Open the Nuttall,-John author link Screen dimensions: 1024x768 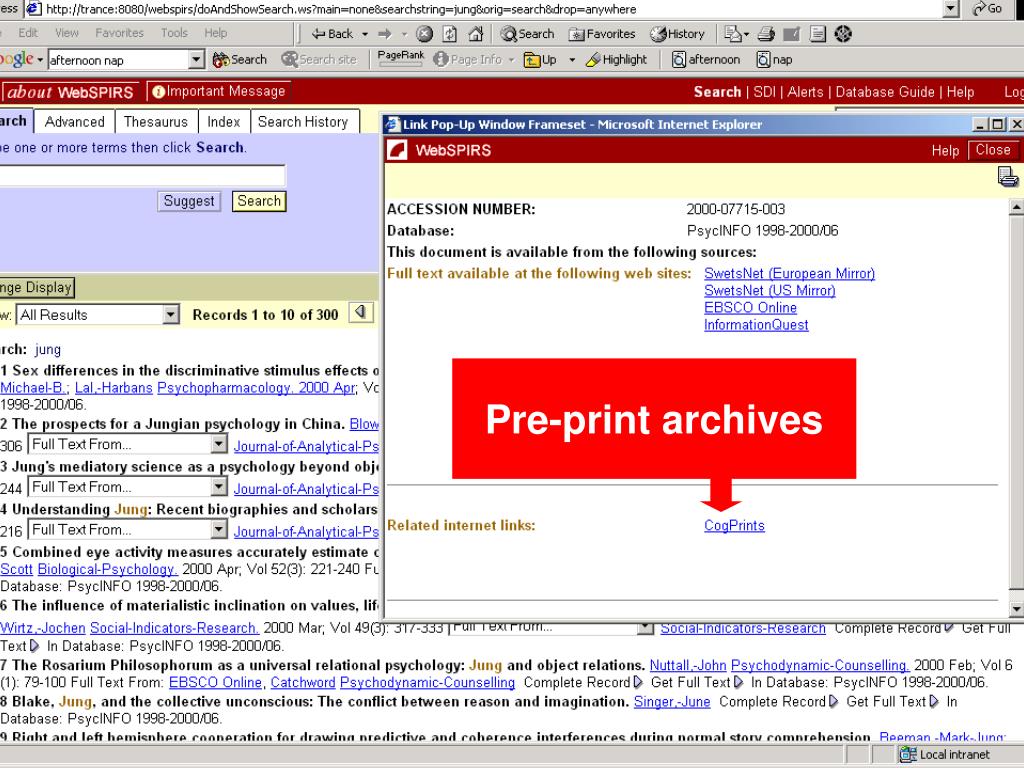coord(688,665)
